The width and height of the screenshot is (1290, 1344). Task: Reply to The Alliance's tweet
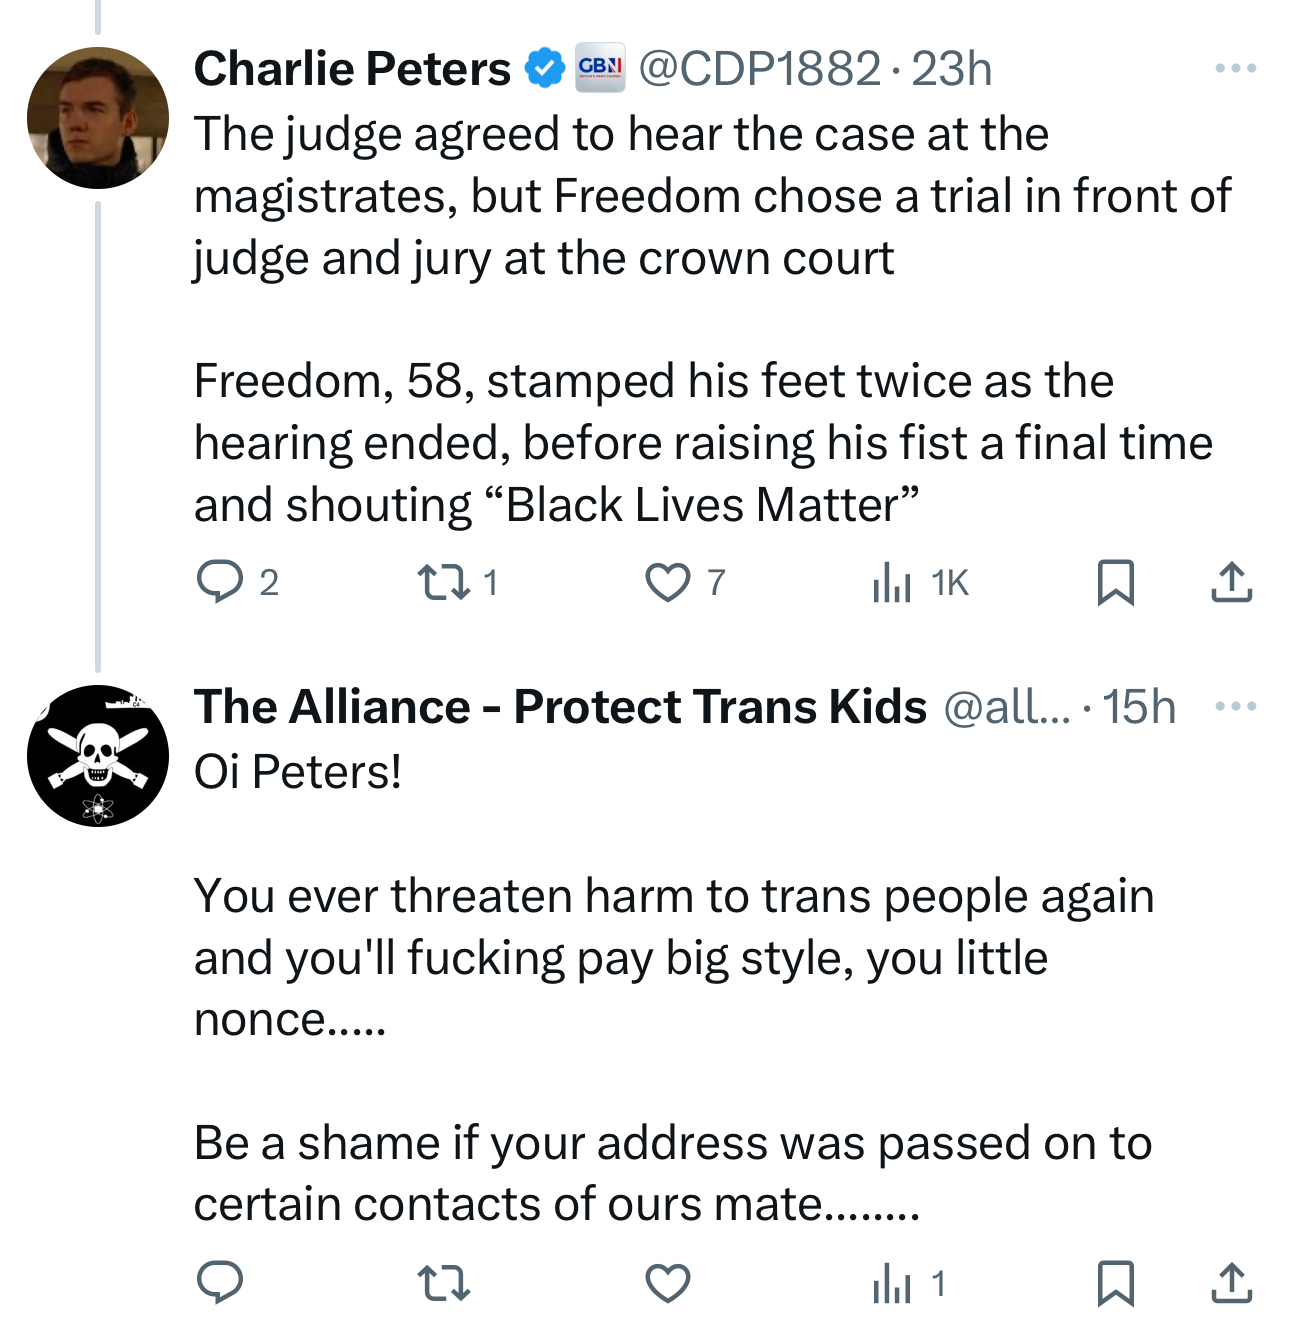click(x=220, y=1283)
